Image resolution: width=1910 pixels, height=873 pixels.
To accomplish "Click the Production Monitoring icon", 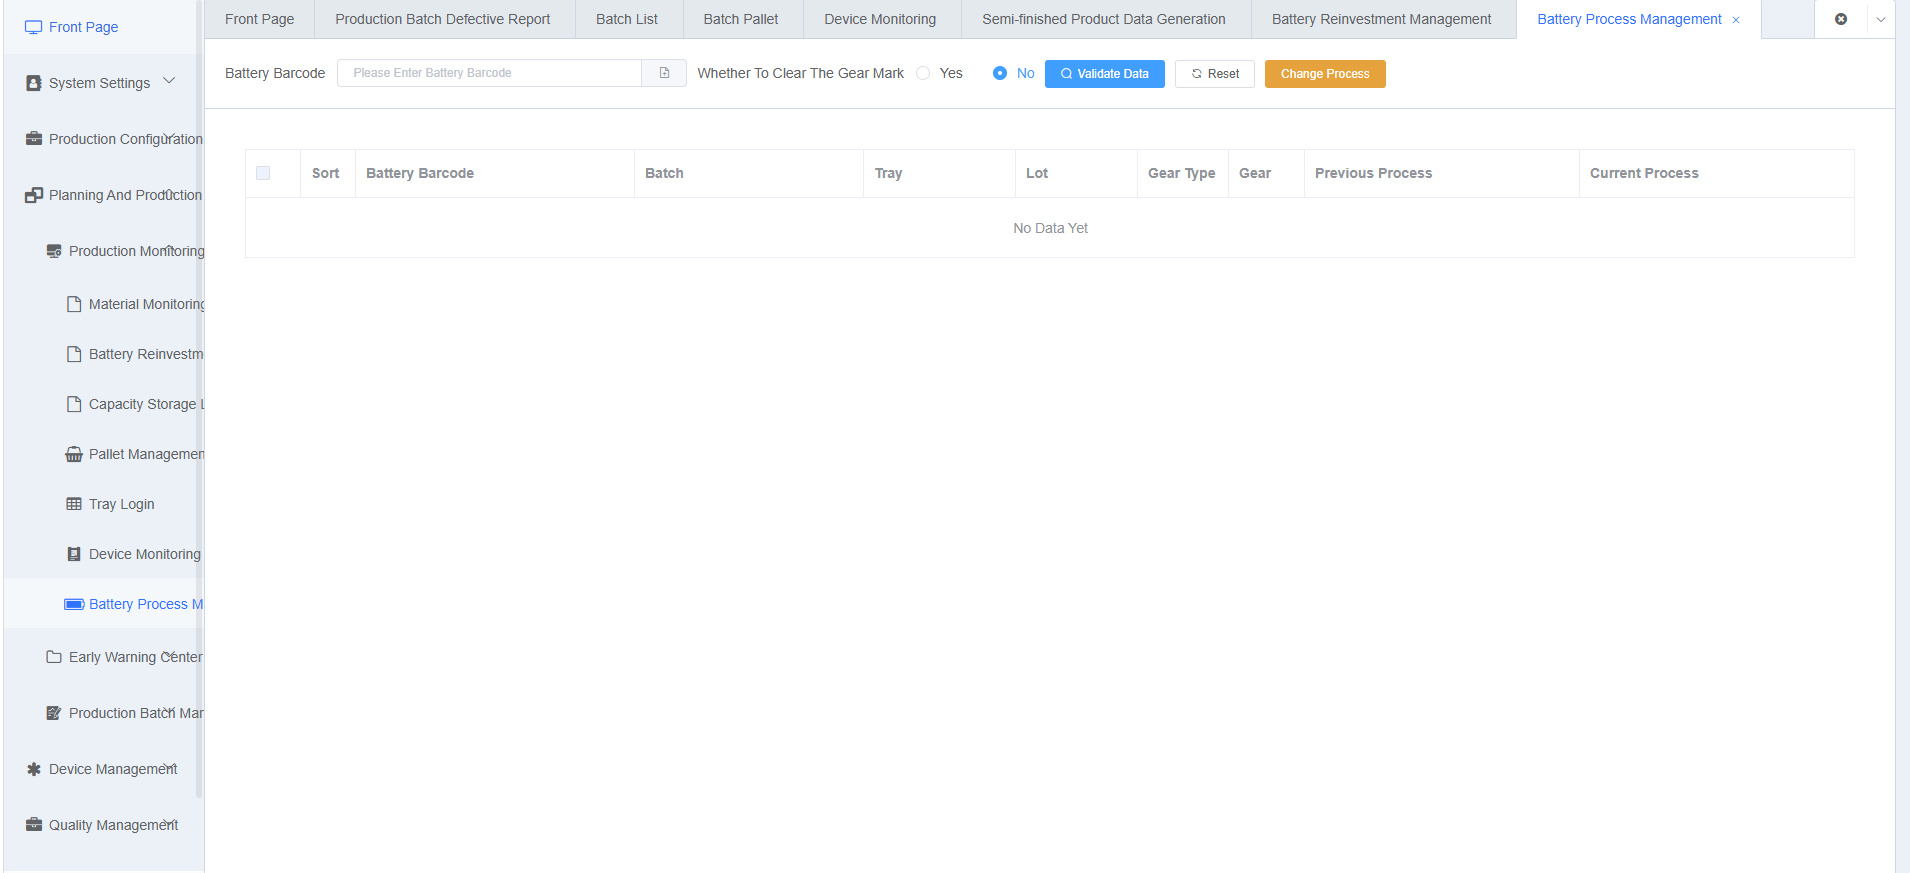I will coord(54,251).
